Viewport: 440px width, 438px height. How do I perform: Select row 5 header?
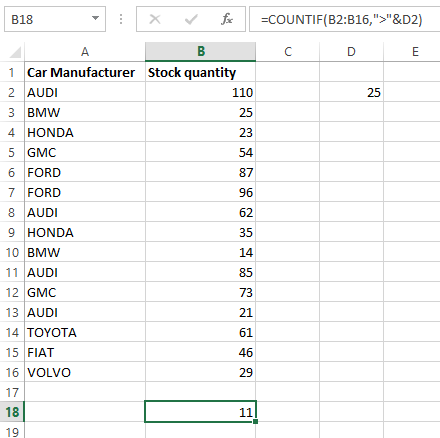tap(12, 152)
